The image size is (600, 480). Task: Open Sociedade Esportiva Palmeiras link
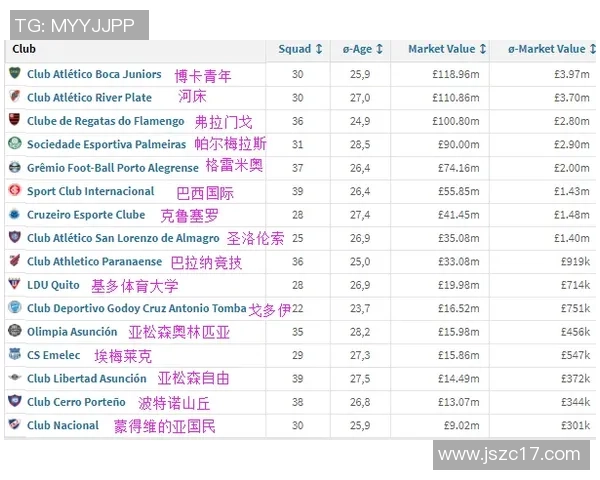tap(106, 144)
